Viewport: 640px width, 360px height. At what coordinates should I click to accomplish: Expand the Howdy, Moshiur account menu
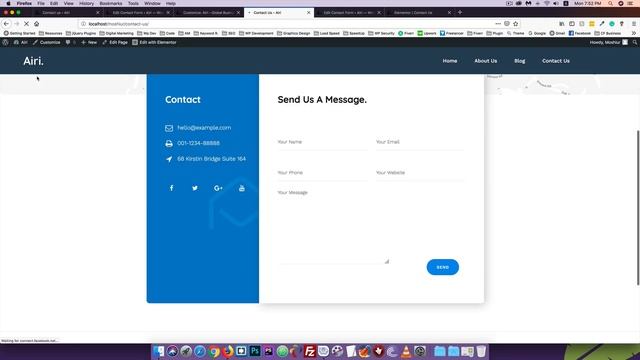(609, 42)
